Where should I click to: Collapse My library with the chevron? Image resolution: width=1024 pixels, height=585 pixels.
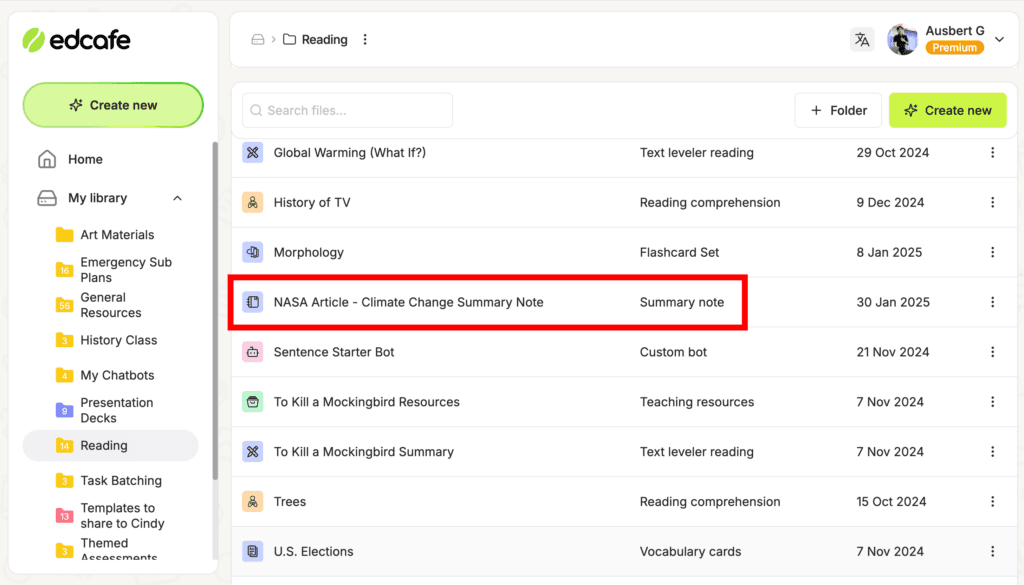pos(178,198)
